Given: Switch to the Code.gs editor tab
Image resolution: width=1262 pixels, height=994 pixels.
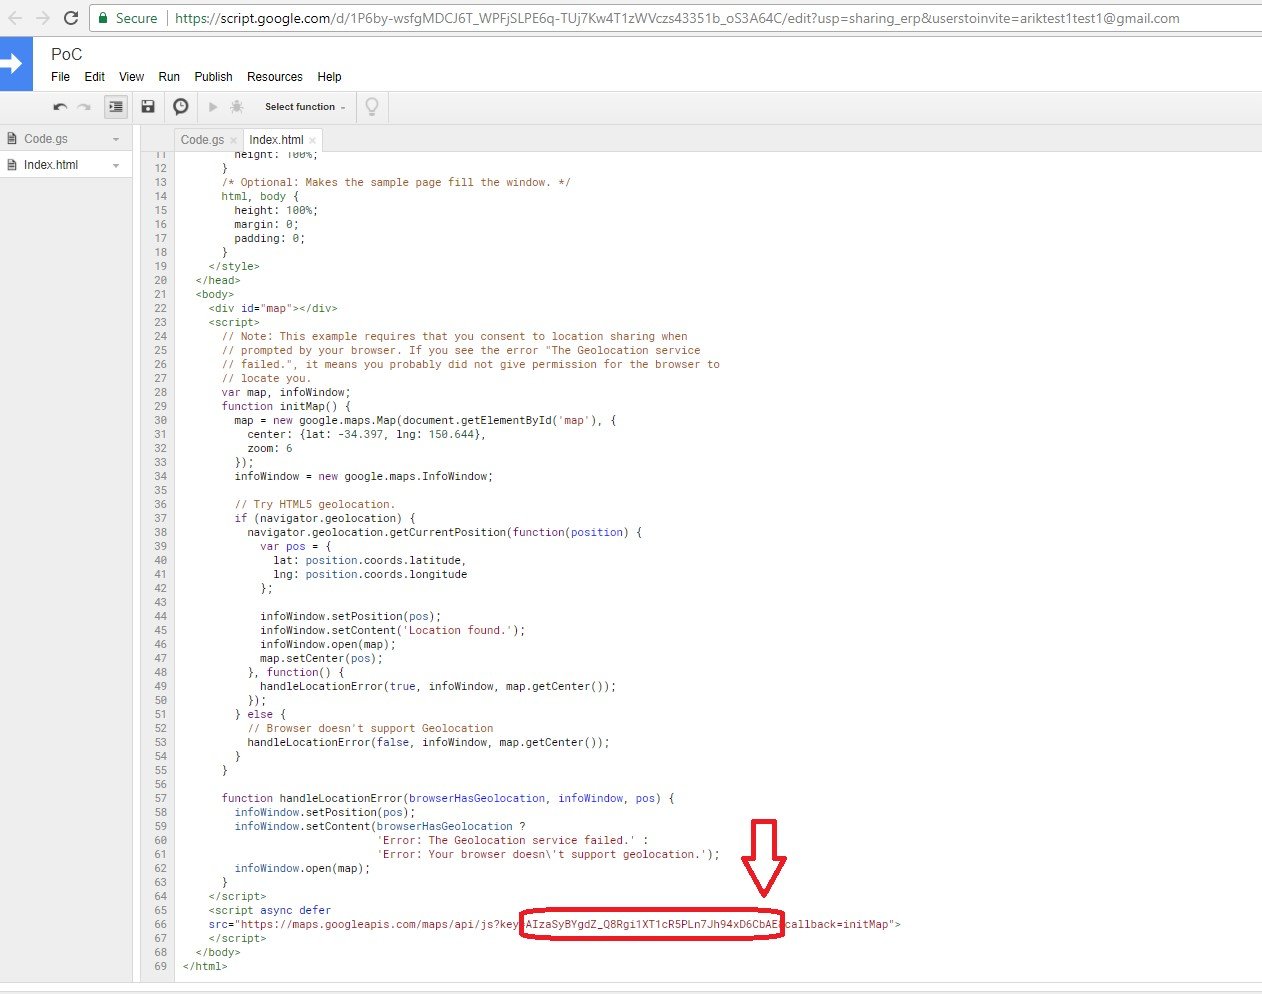Looking at the screenshot, I should [x=202, y=140].
